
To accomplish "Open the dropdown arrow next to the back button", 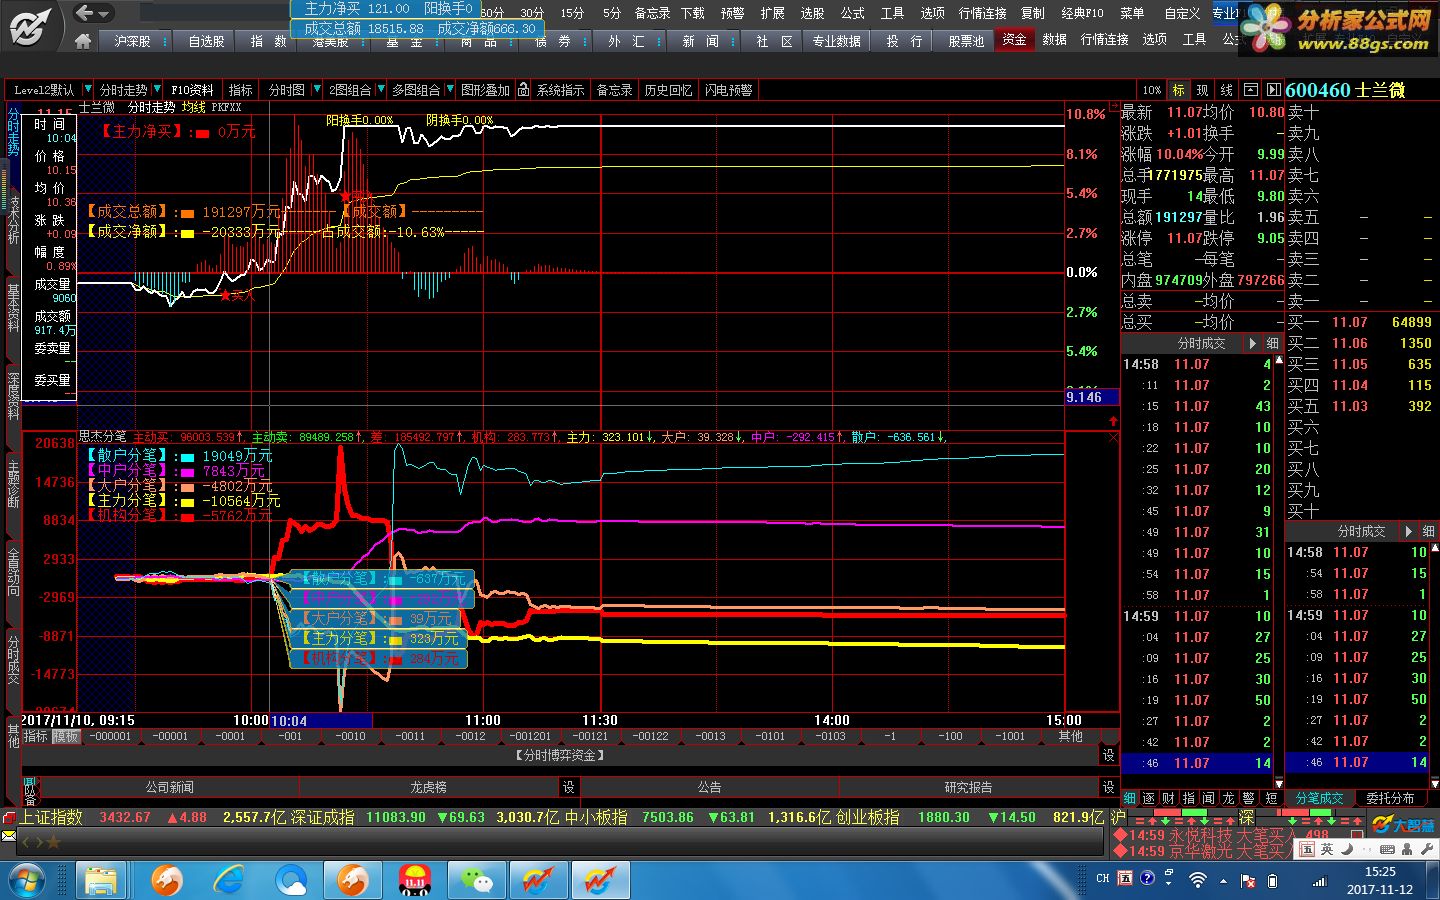I will click(104, 14).
